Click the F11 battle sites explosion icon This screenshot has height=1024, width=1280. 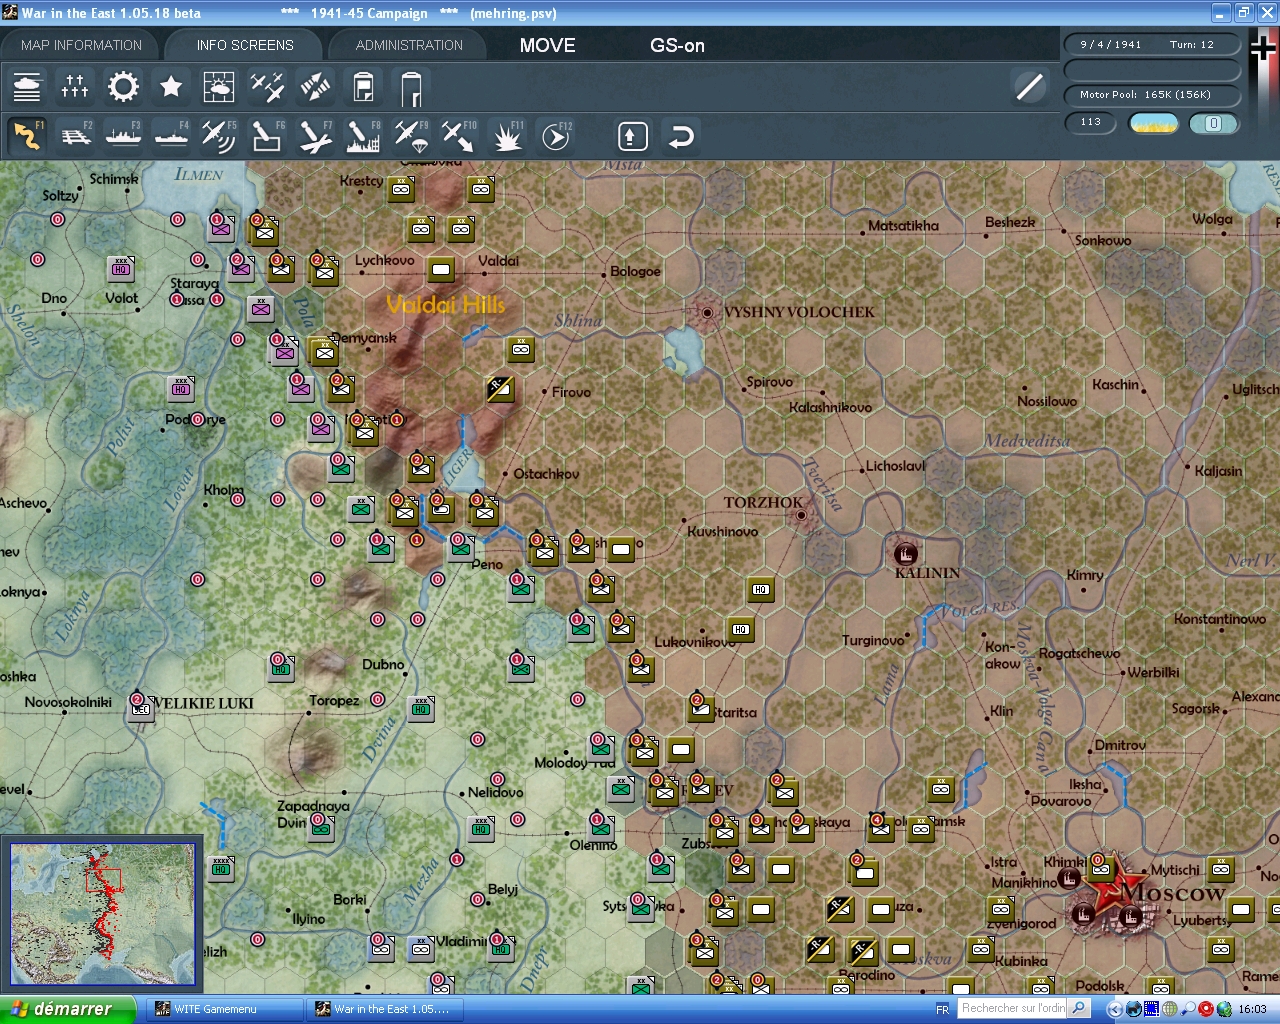507,136
